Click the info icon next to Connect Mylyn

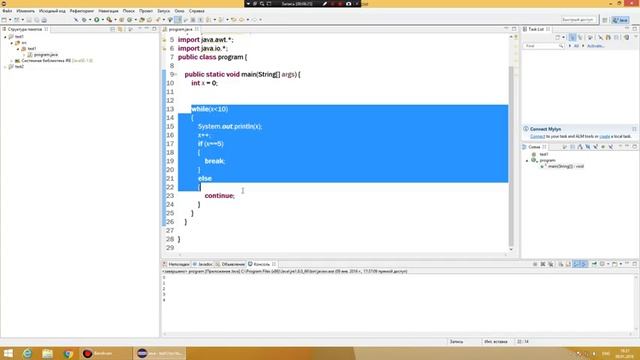pyautogui.click(x=526, y=129)
